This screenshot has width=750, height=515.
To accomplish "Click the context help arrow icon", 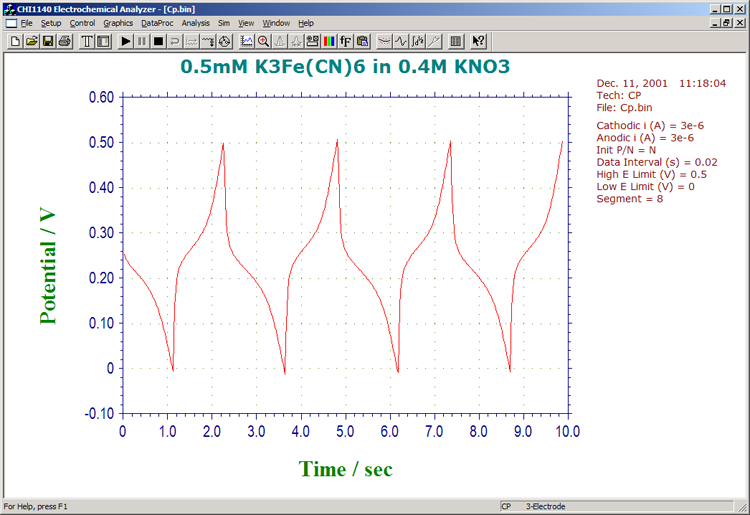I will 478,41.
